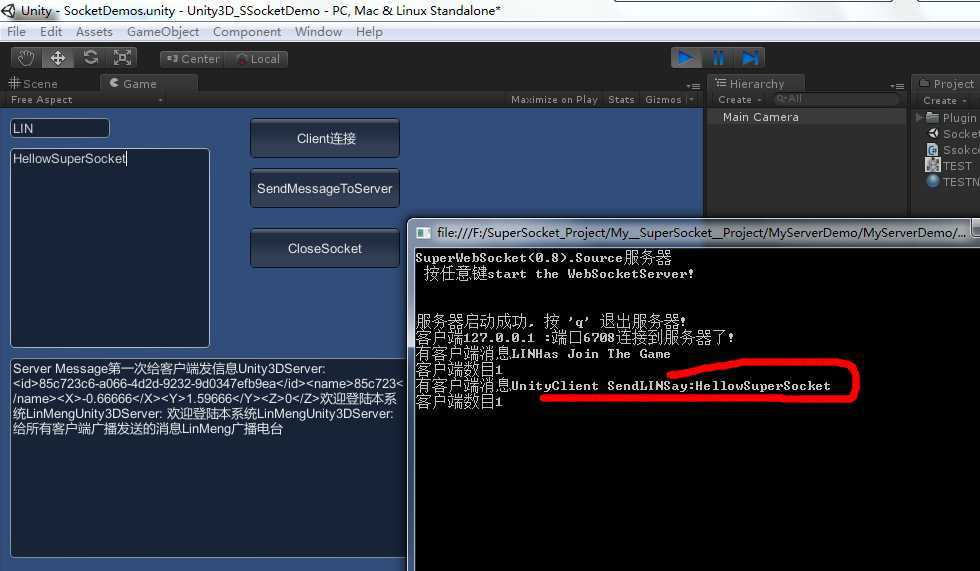
Task: Open the File menu
Action: click(x=16, y=31)
